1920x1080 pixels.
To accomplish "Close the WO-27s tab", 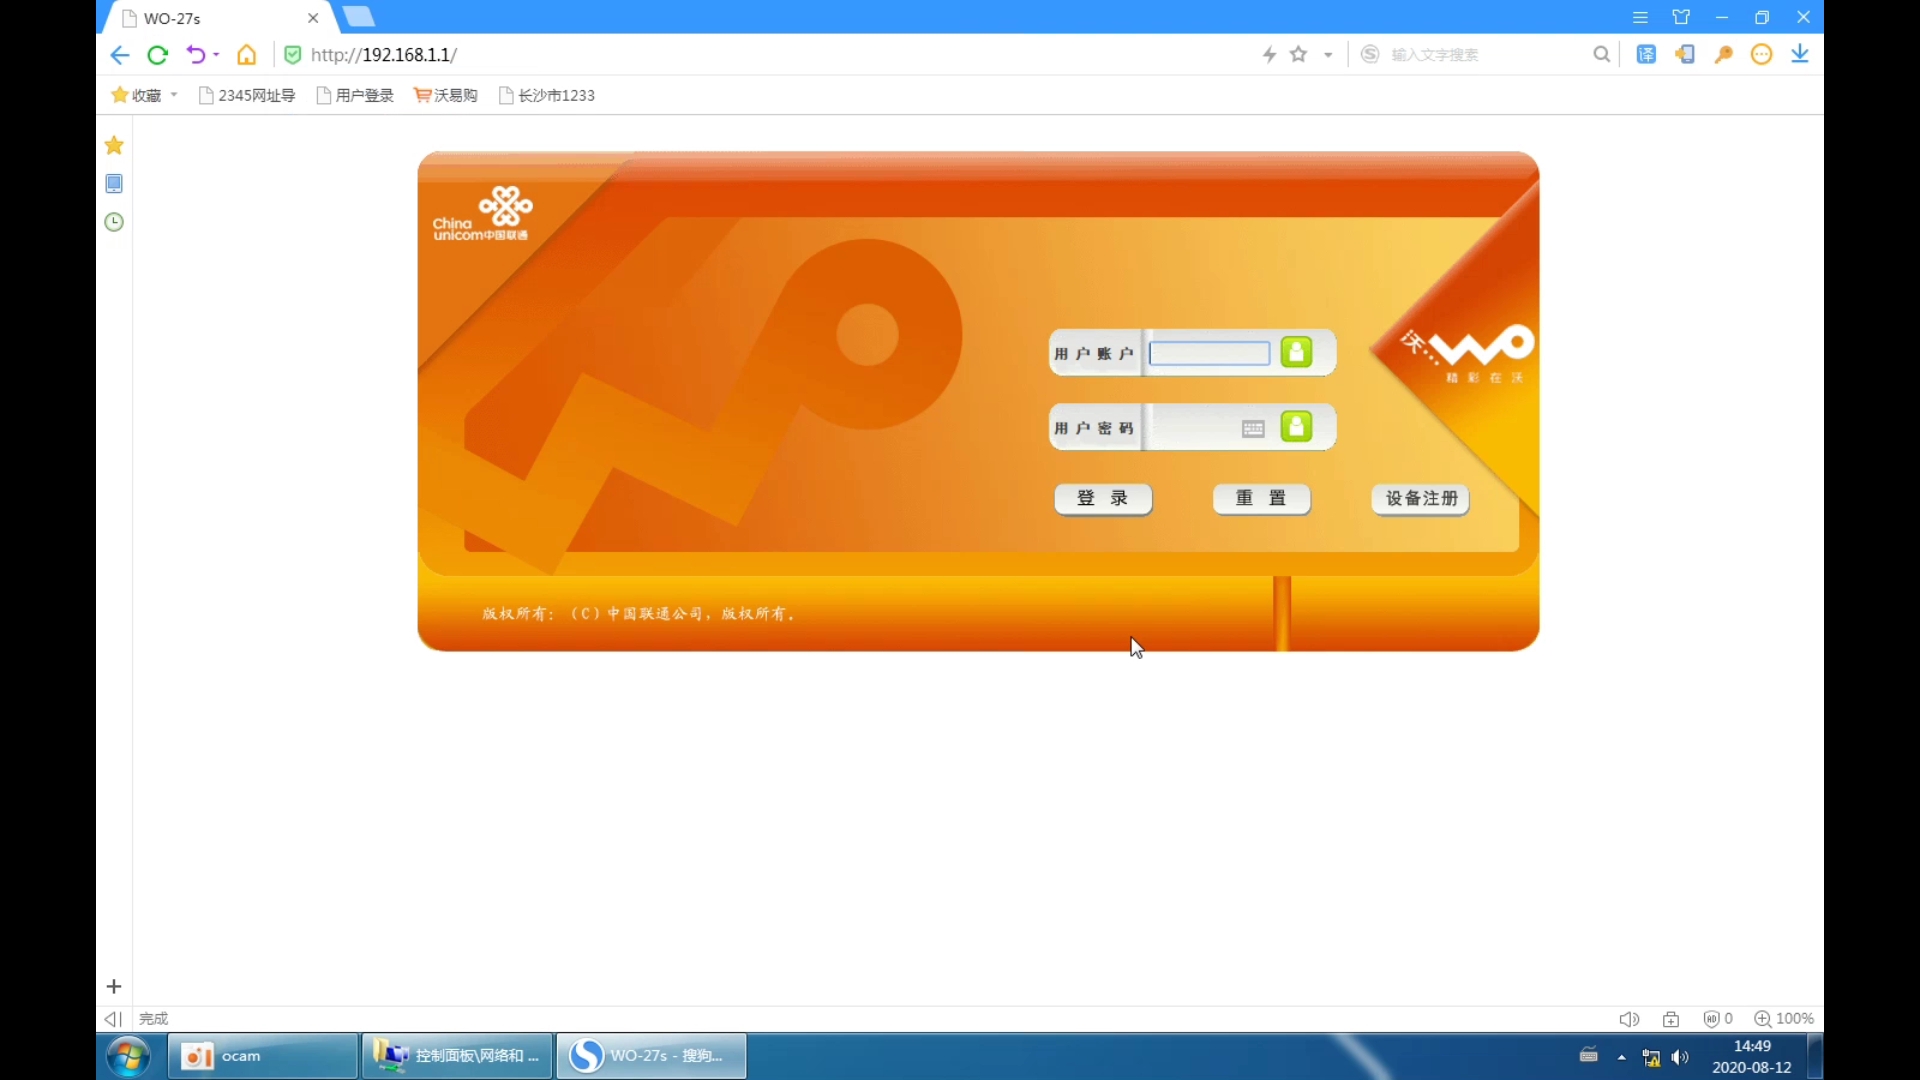I will (313, 18).
